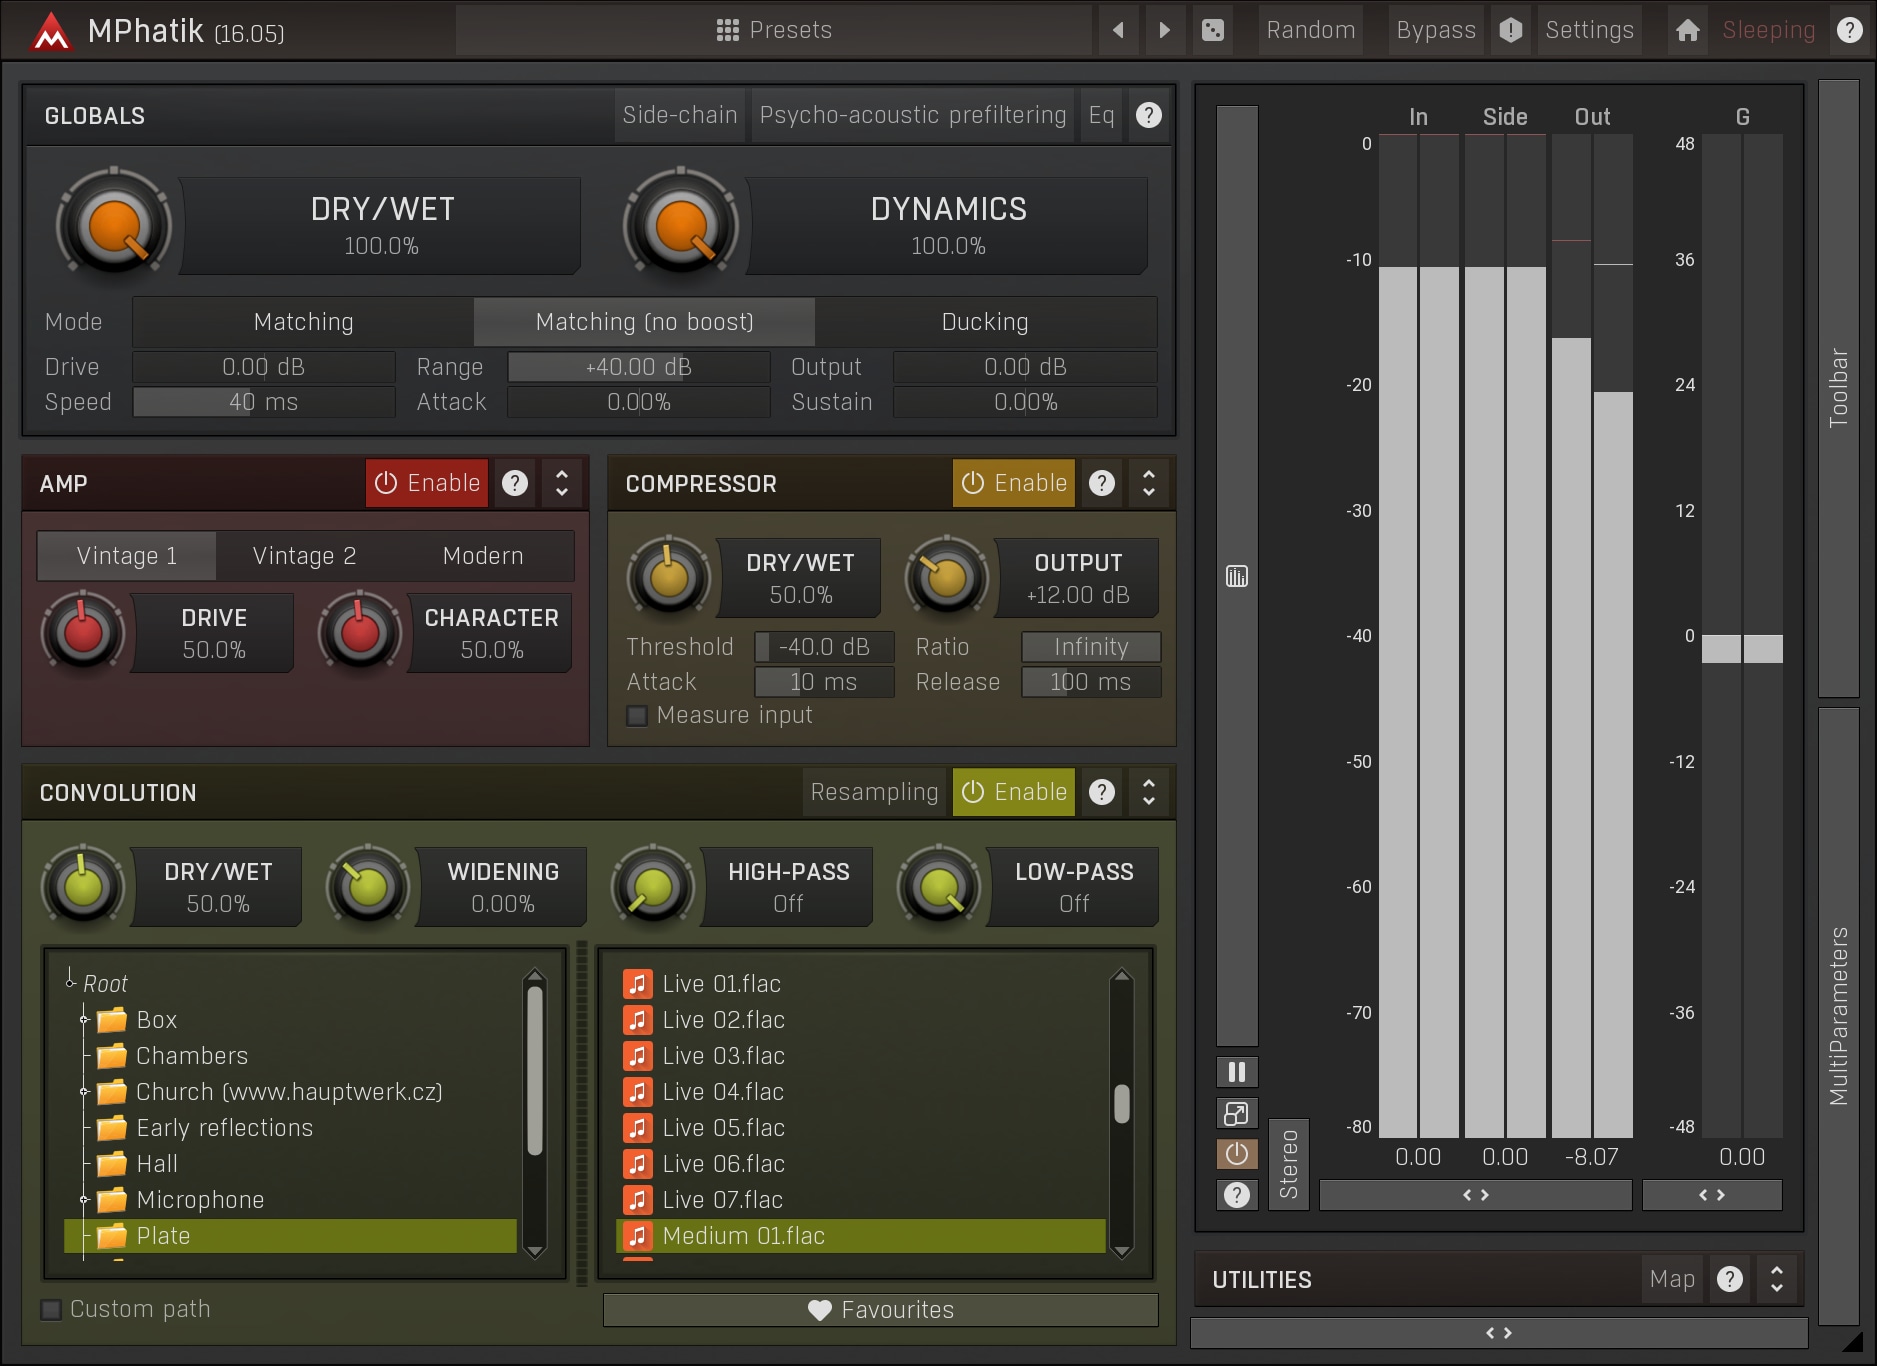1877x1366 pixels.
Task: Click the meter pause button
Action: [x=1237, y=1072]
